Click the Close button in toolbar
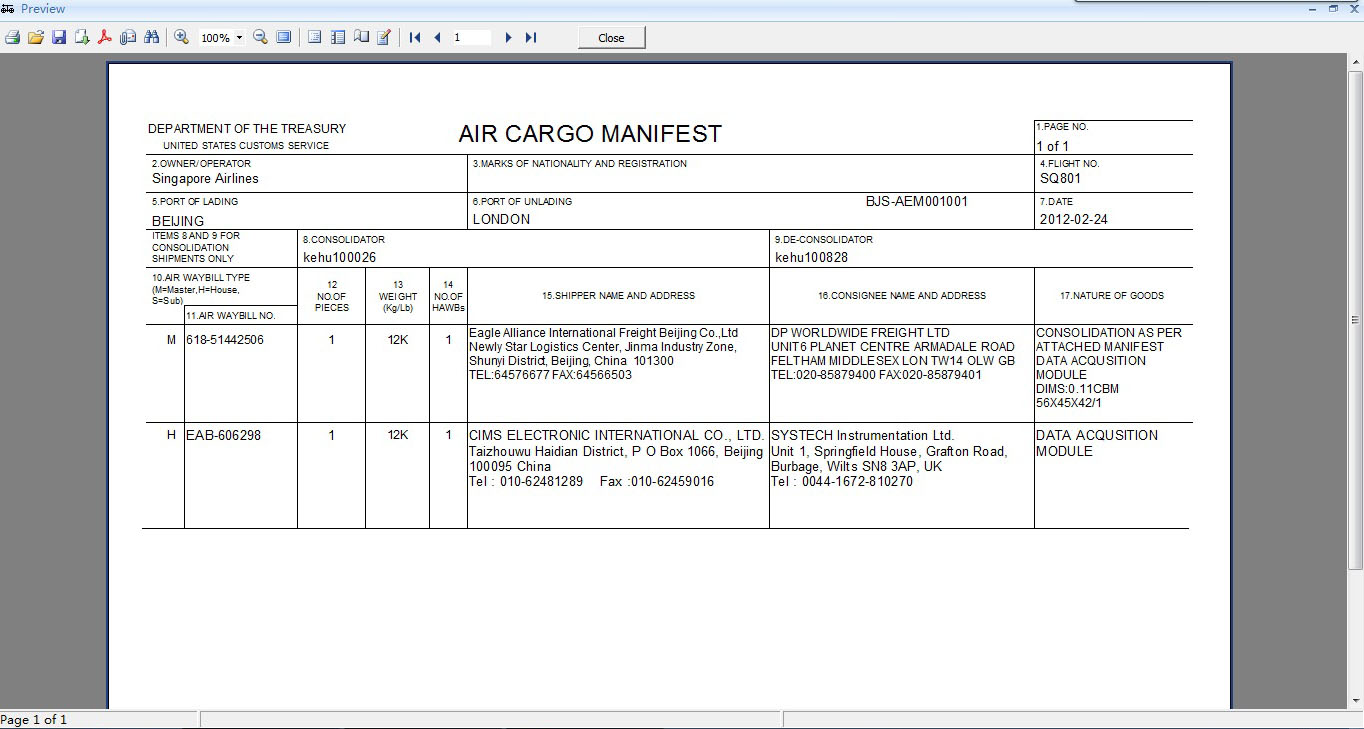1364x729 pixels. point(611,37)
